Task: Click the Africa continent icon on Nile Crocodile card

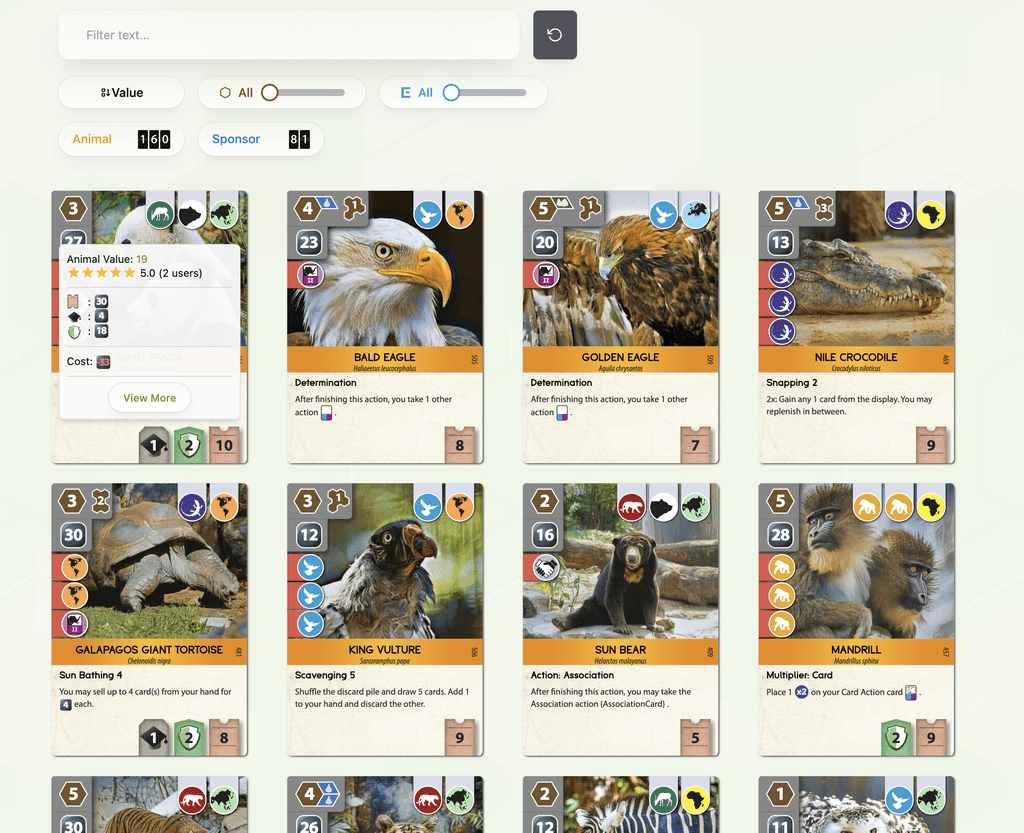Action: 931,211
